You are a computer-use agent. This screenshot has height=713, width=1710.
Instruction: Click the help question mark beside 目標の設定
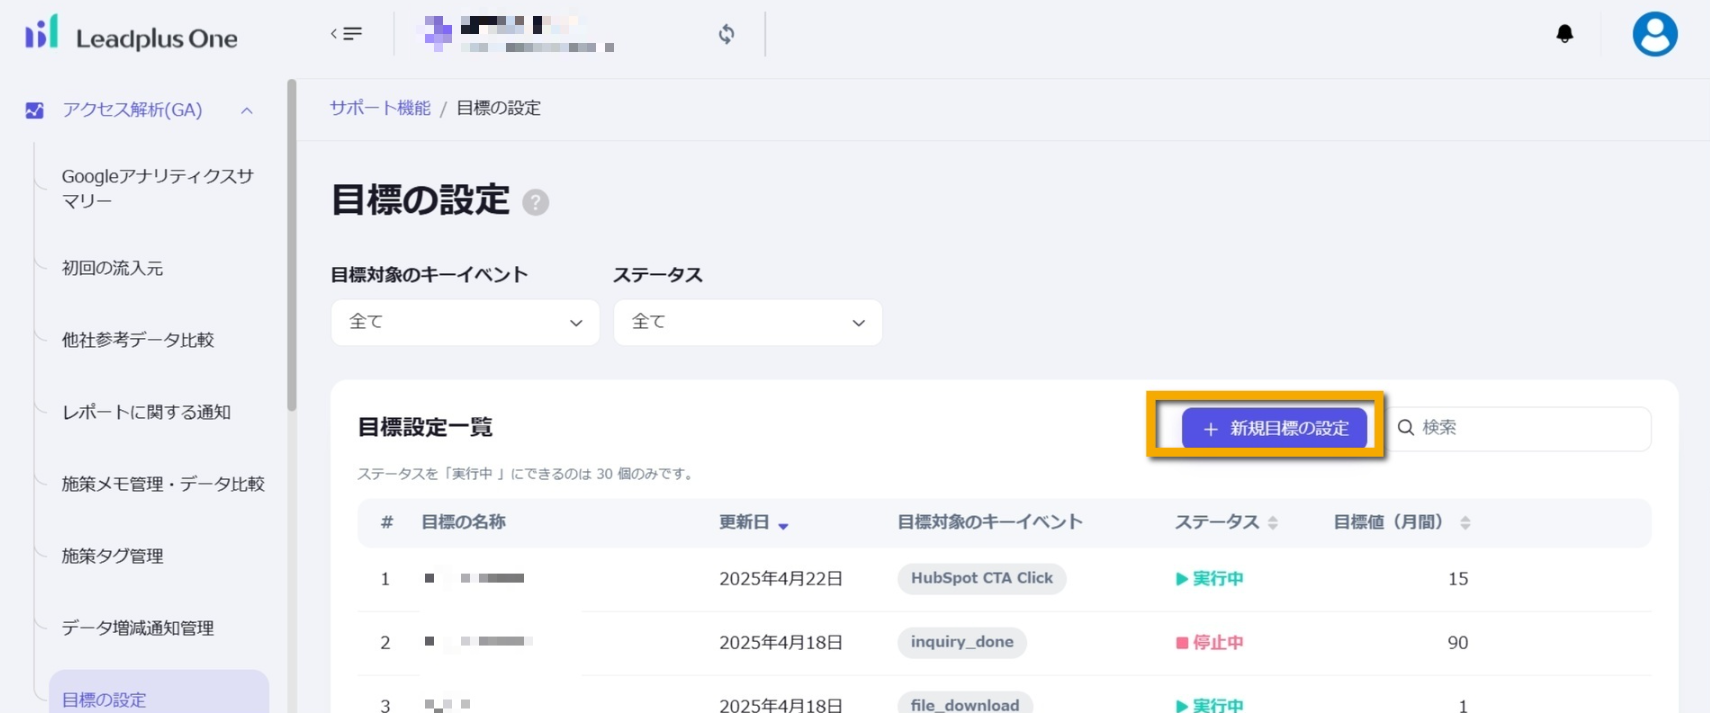[536, 202]
